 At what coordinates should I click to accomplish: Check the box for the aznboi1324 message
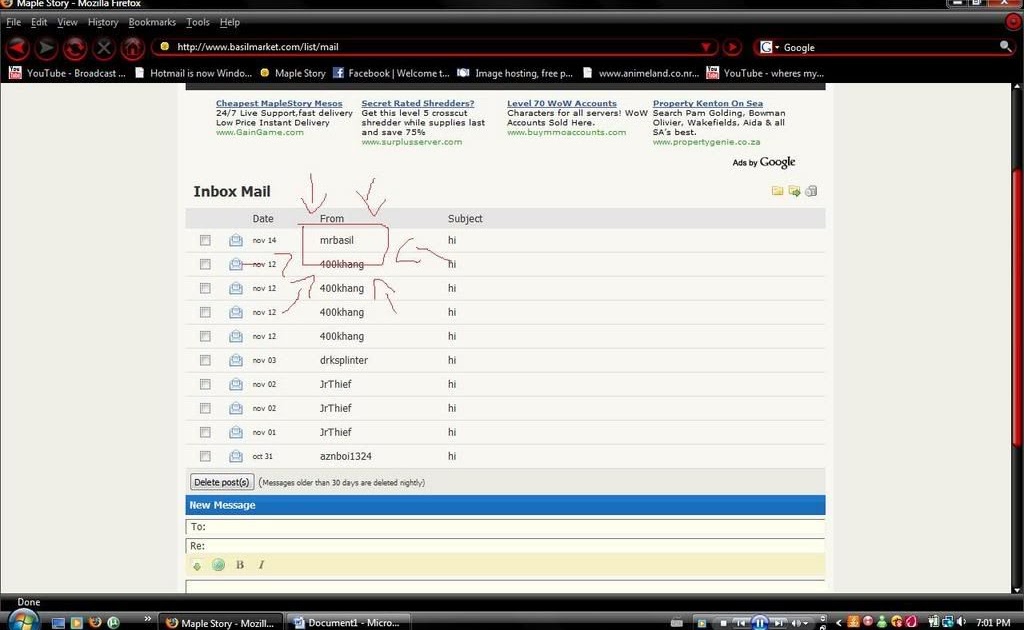205,456
